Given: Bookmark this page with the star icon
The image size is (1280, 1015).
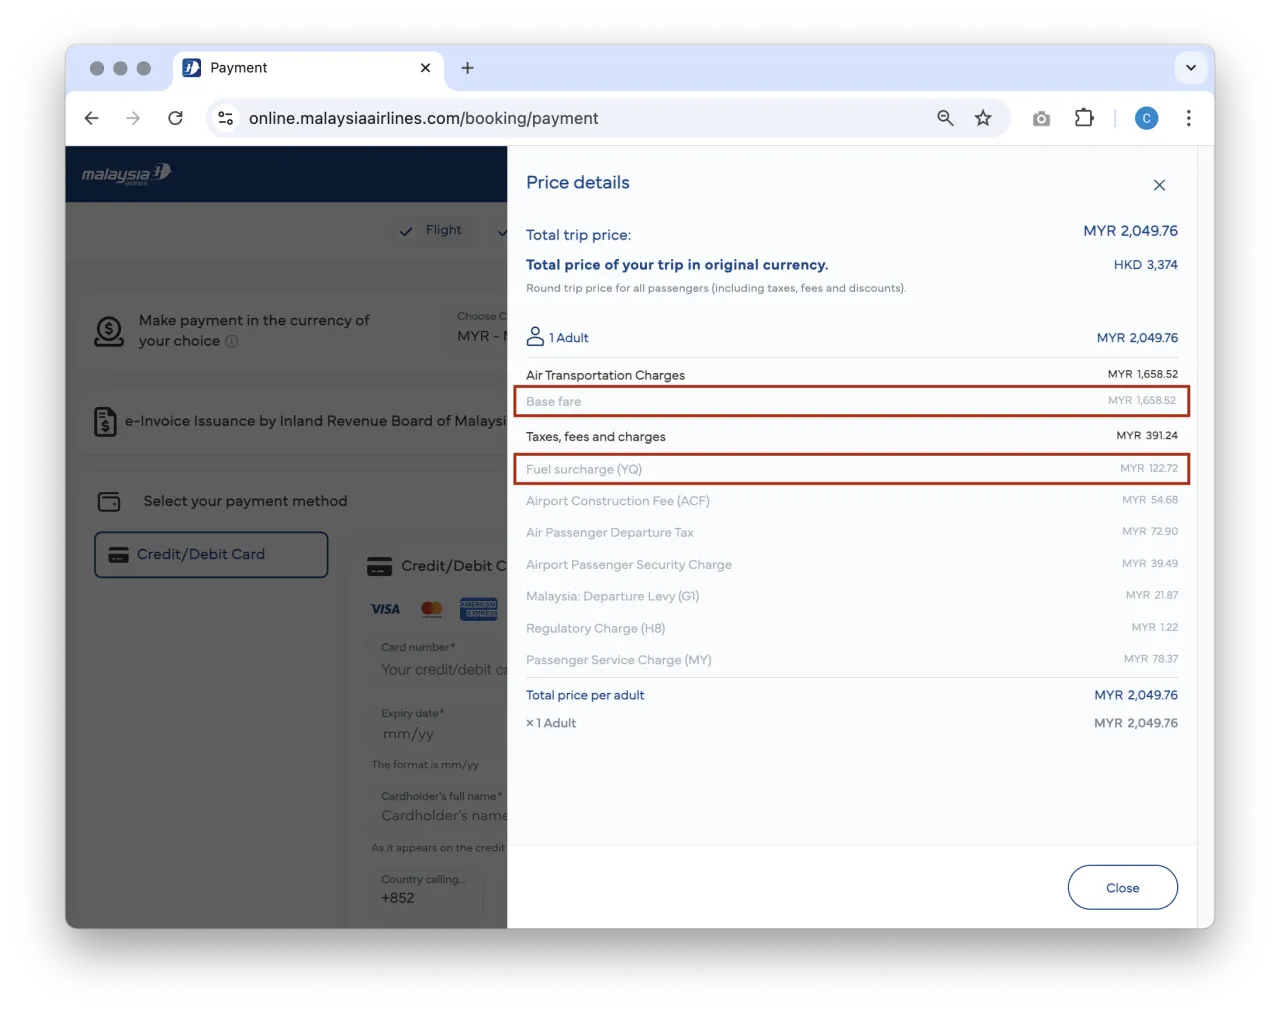Looking at the screenshot, I should pyautogui.click(x=983, y=118).
